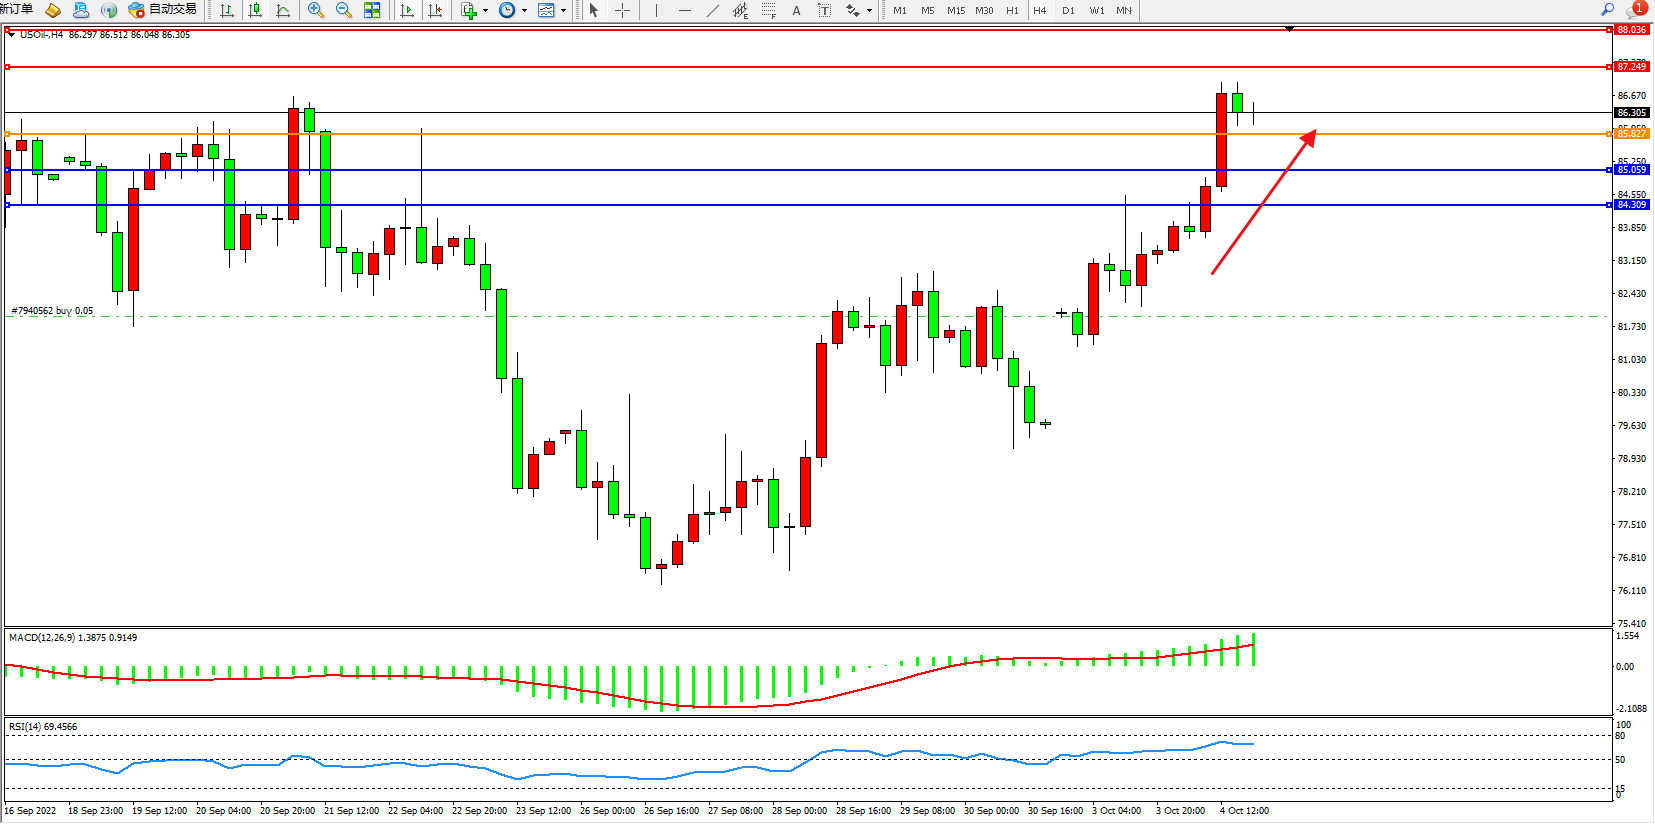Expand the periodicity clock dropdown arrow

pyautogui.click(x=524, y=11)
